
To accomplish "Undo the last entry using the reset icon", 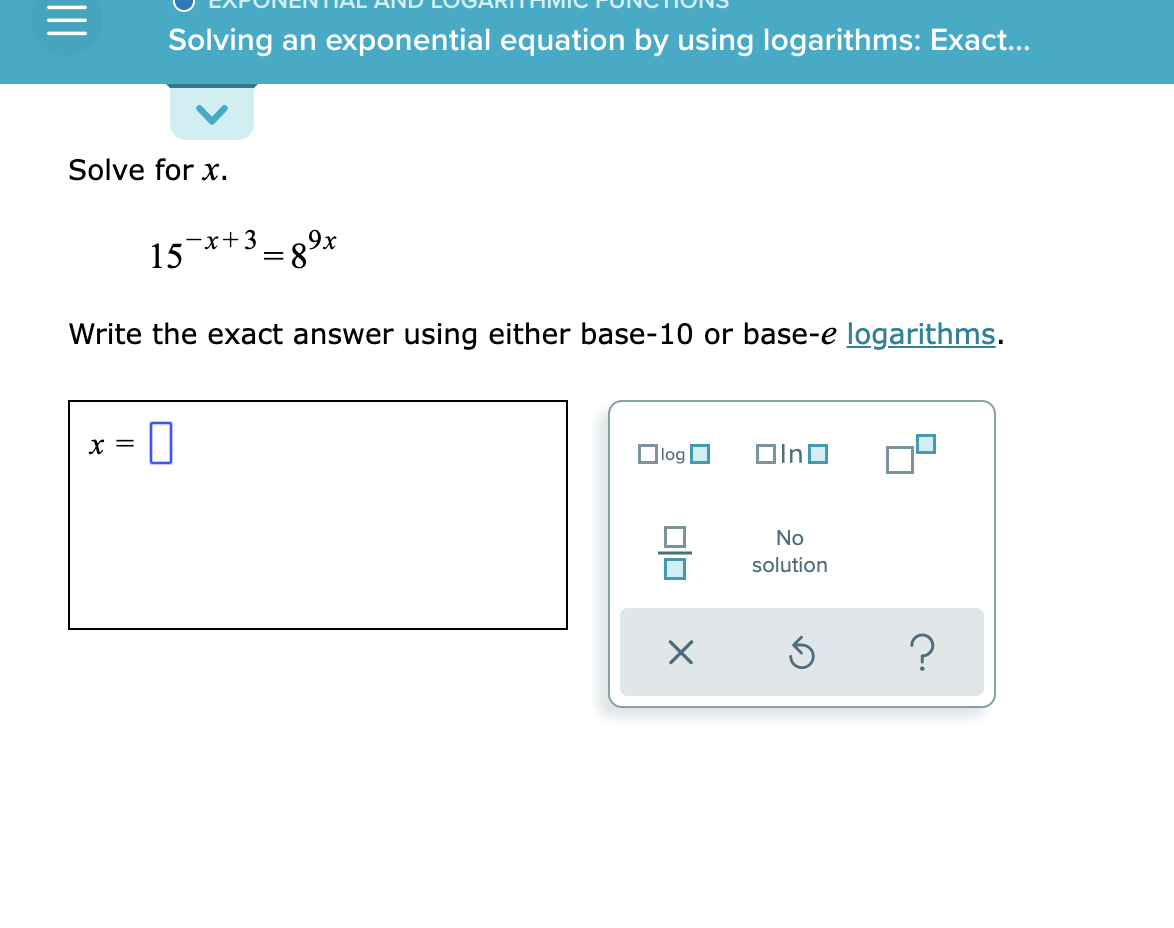I will [x=802, y=652].
